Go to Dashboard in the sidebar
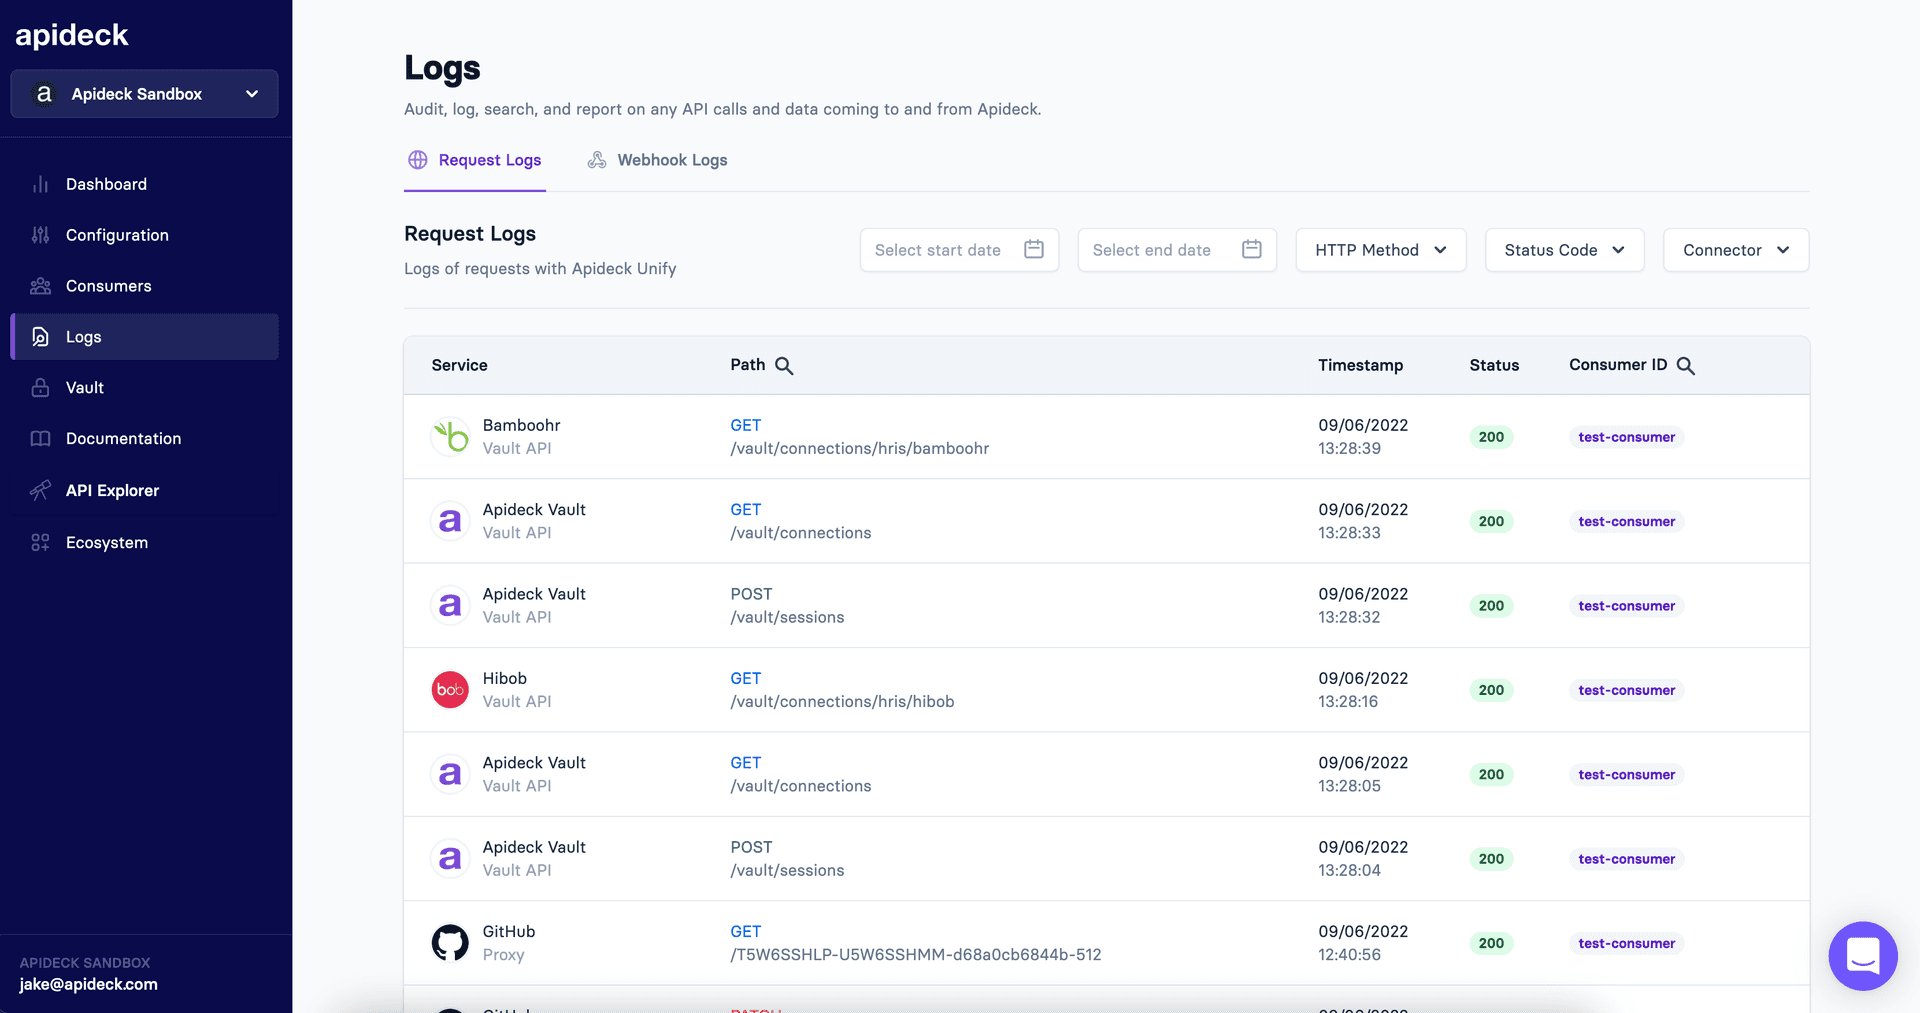 coord(144,184)
